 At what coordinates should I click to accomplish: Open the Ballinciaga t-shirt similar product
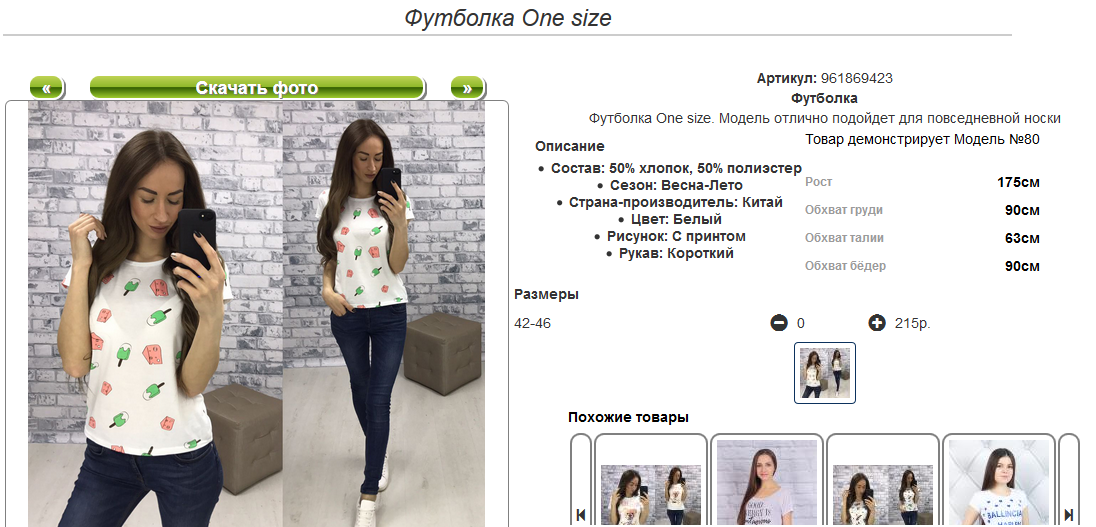click(999, 480)
